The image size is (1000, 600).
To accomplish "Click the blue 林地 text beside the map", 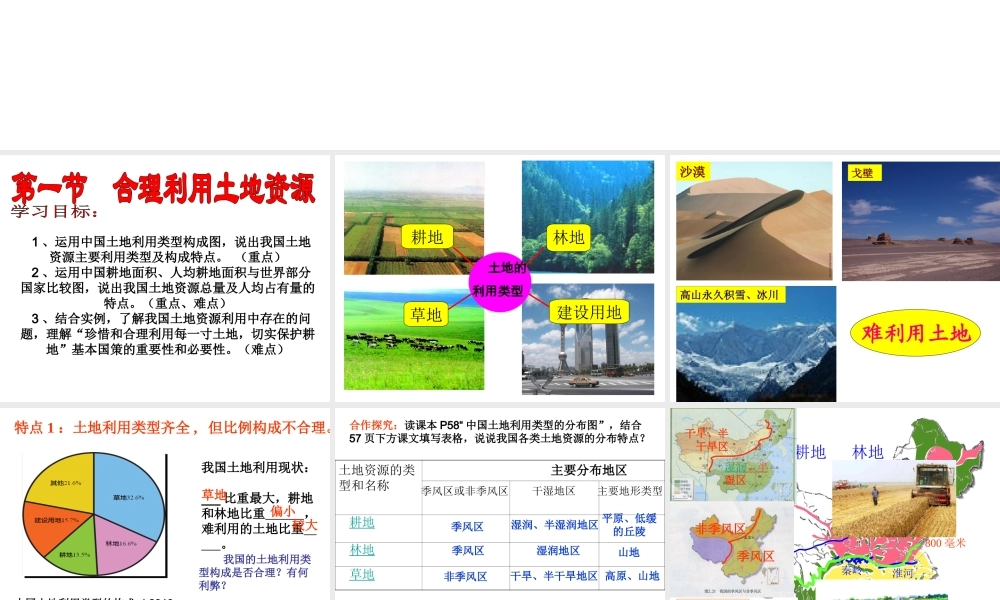I will pos(868,452).
